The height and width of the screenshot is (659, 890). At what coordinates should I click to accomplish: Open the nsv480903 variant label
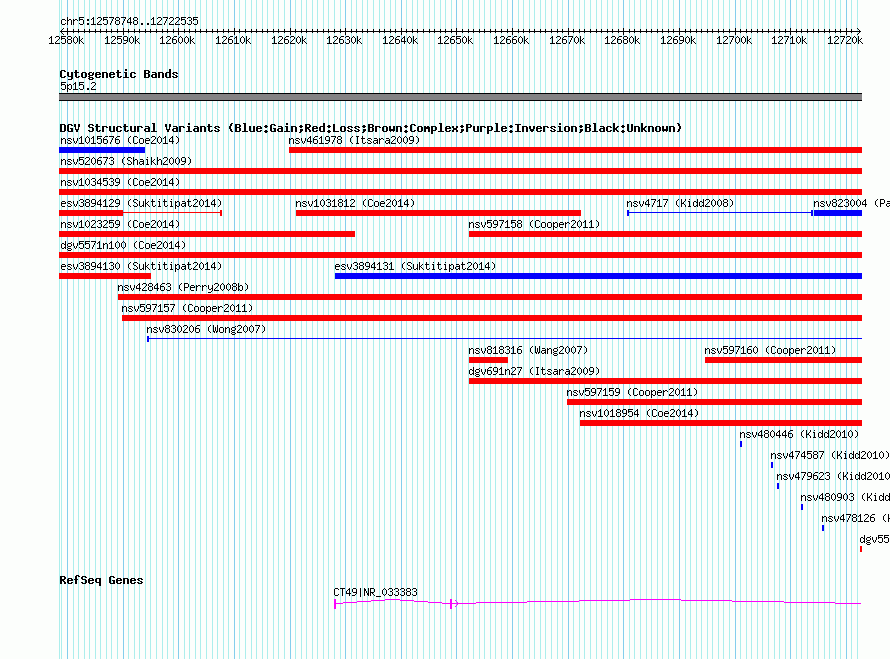[x=845, y=497]
